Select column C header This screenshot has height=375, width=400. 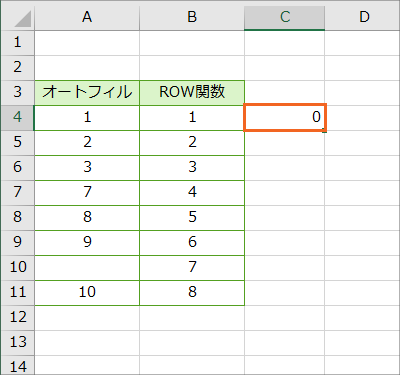pyautogui.click(x=284, y=17)
